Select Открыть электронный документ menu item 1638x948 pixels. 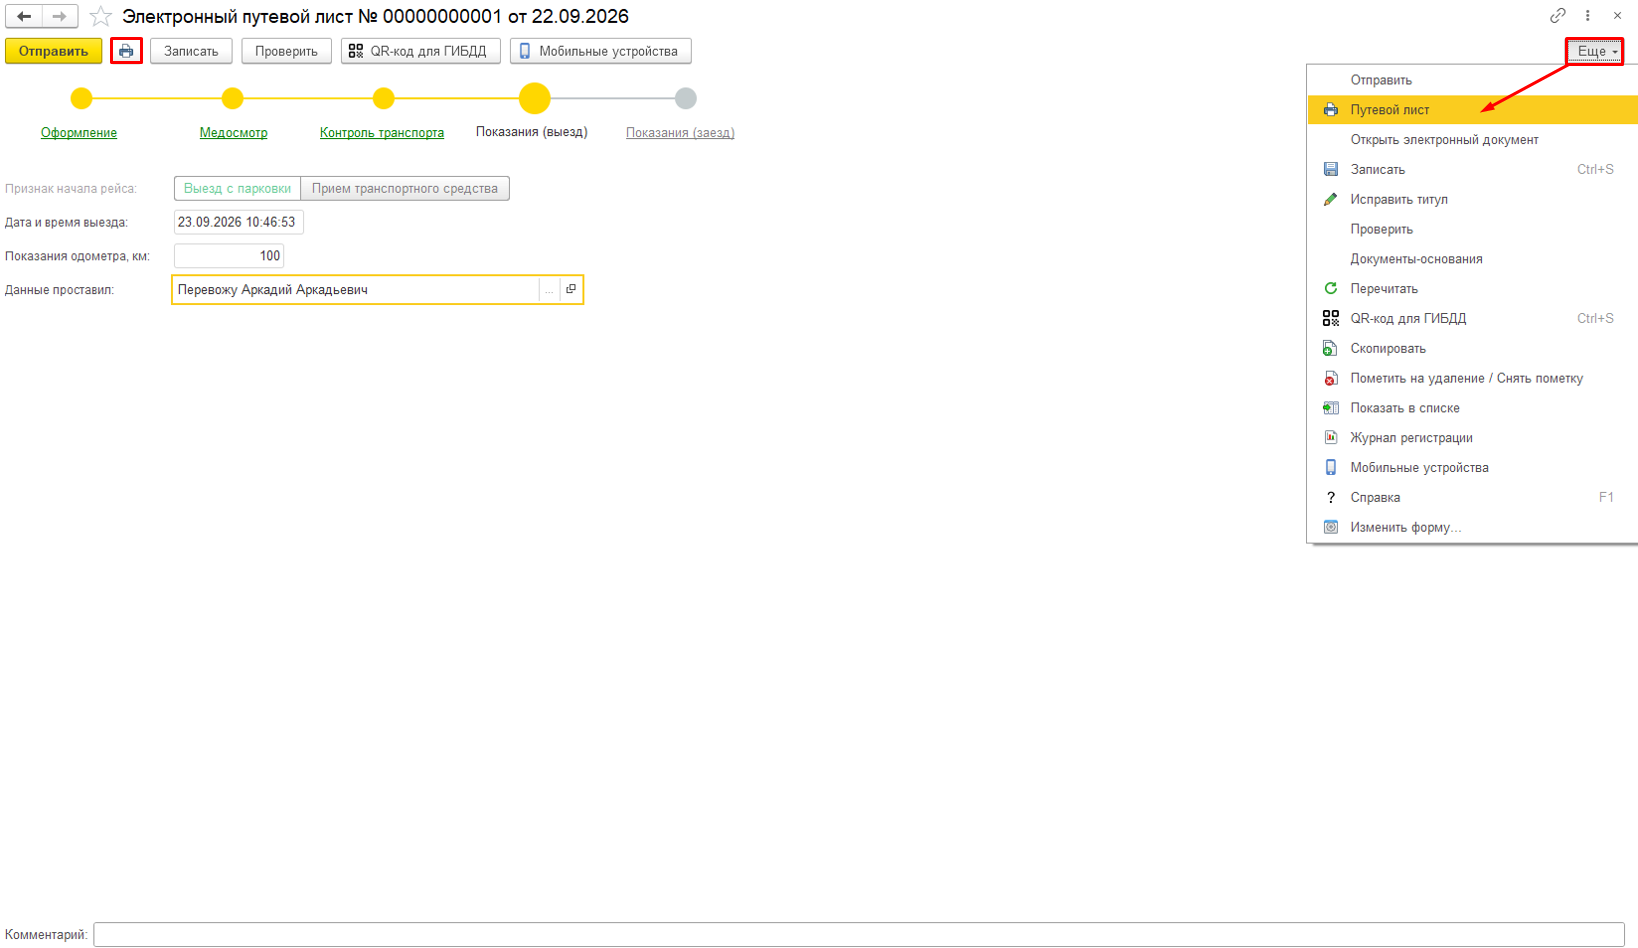pos(1472,140)
